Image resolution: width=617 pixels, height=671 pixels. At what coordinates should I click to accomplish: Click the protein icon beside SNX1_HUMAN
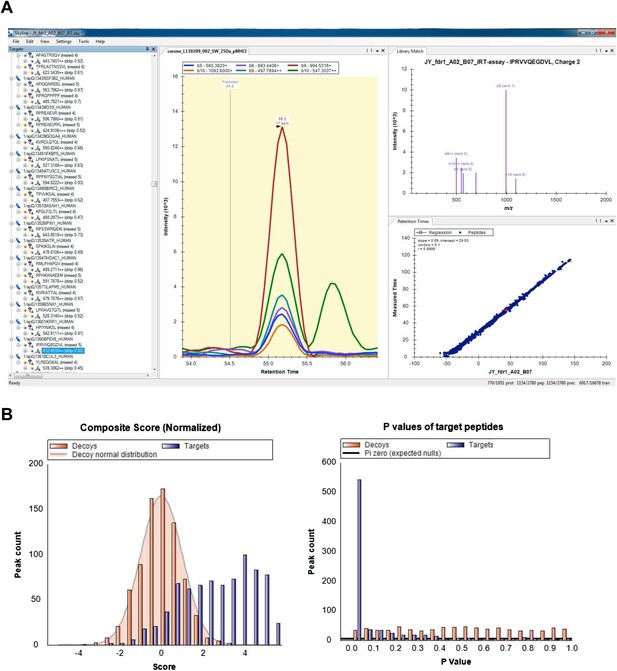pos(18,304)
